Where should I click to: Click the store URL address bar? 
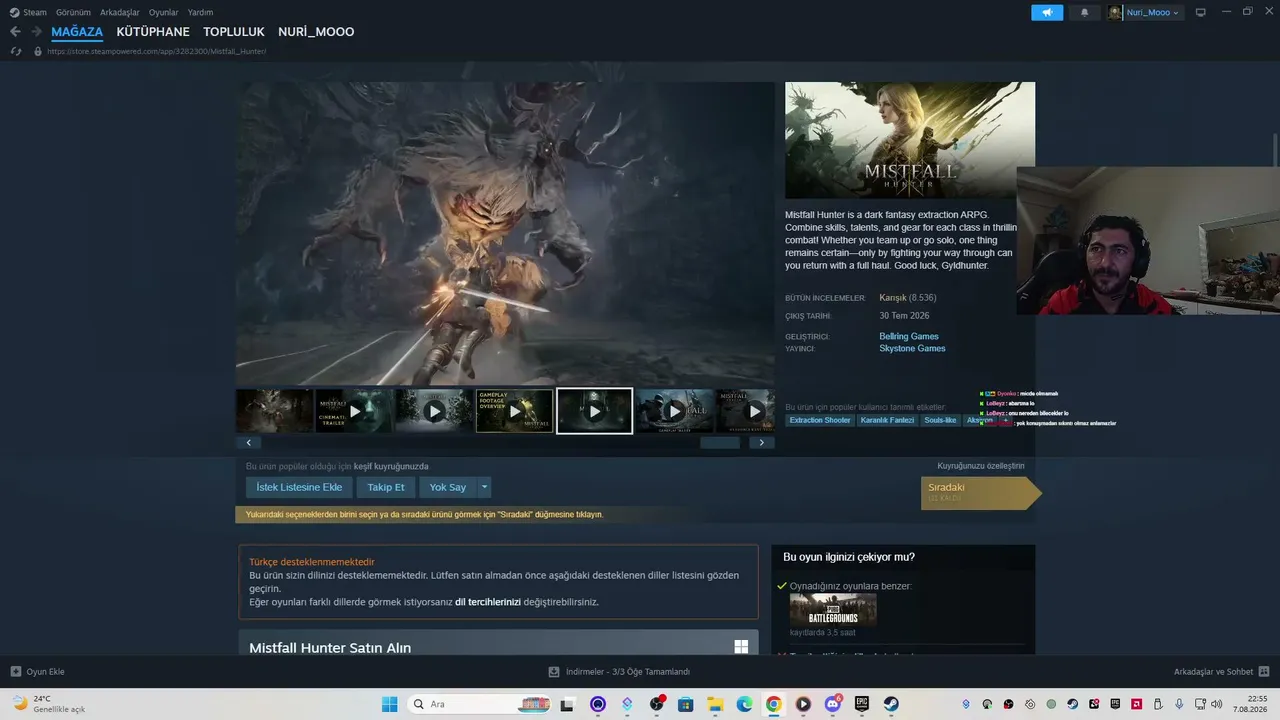tap(156, 51)
